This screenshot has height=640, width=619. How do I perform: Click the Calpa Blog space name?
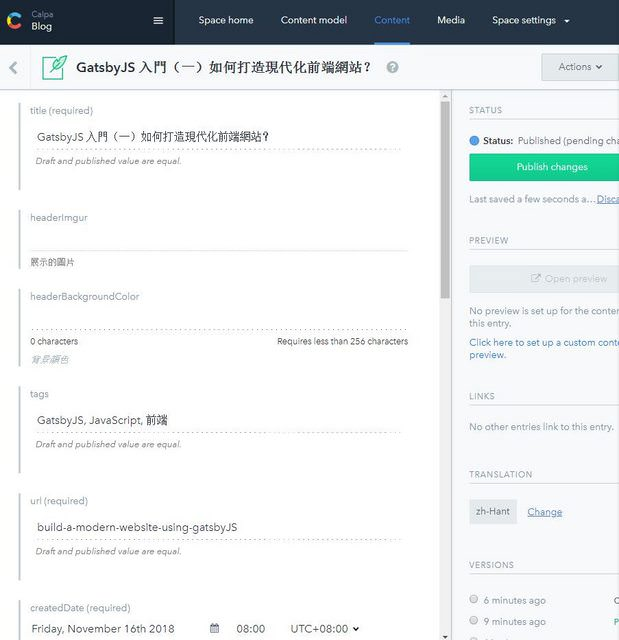click(x=42, y=21)
